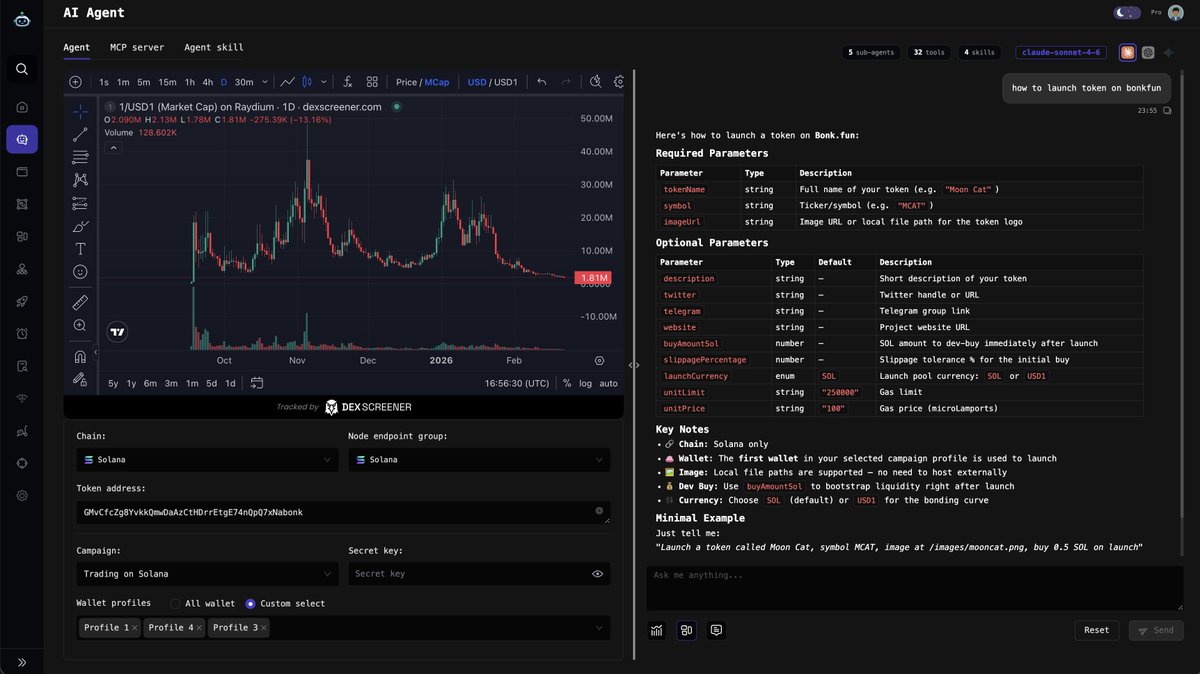Open the indicators fx menu
The width and height of the screenshot is (1200, 674).
(347, 82)
